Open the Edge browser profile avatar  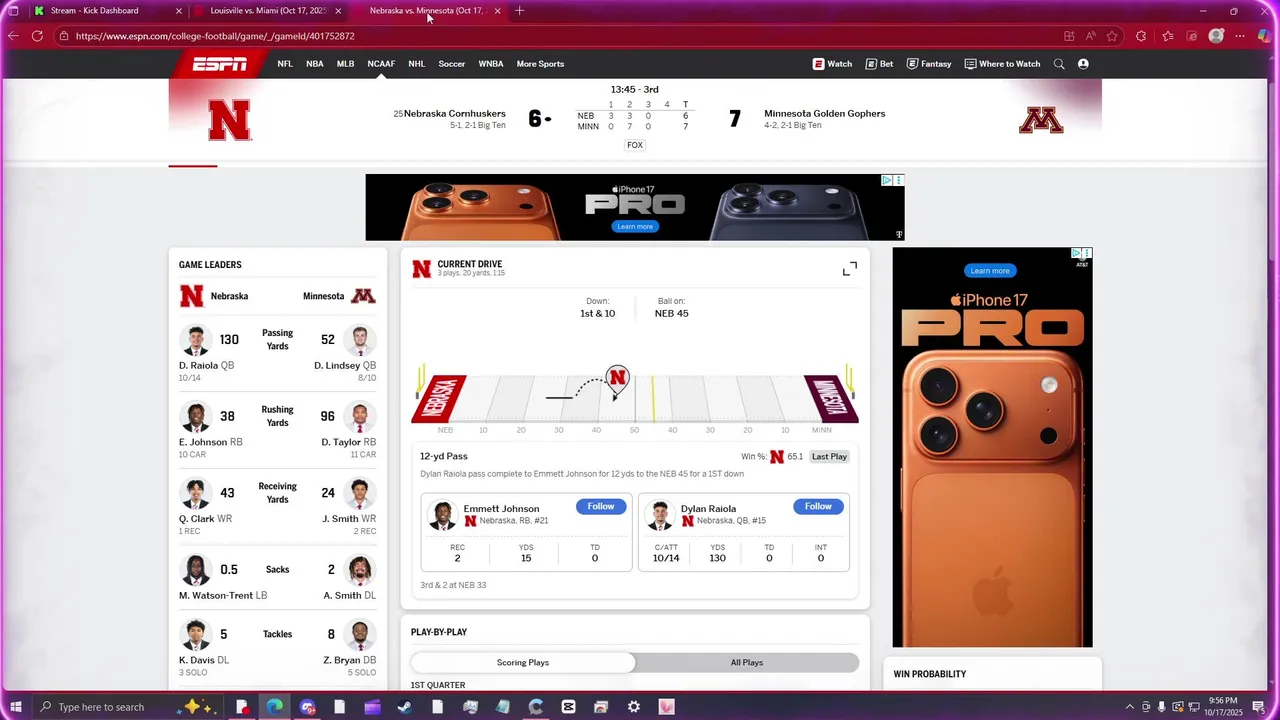click(x=1216, y=36)
